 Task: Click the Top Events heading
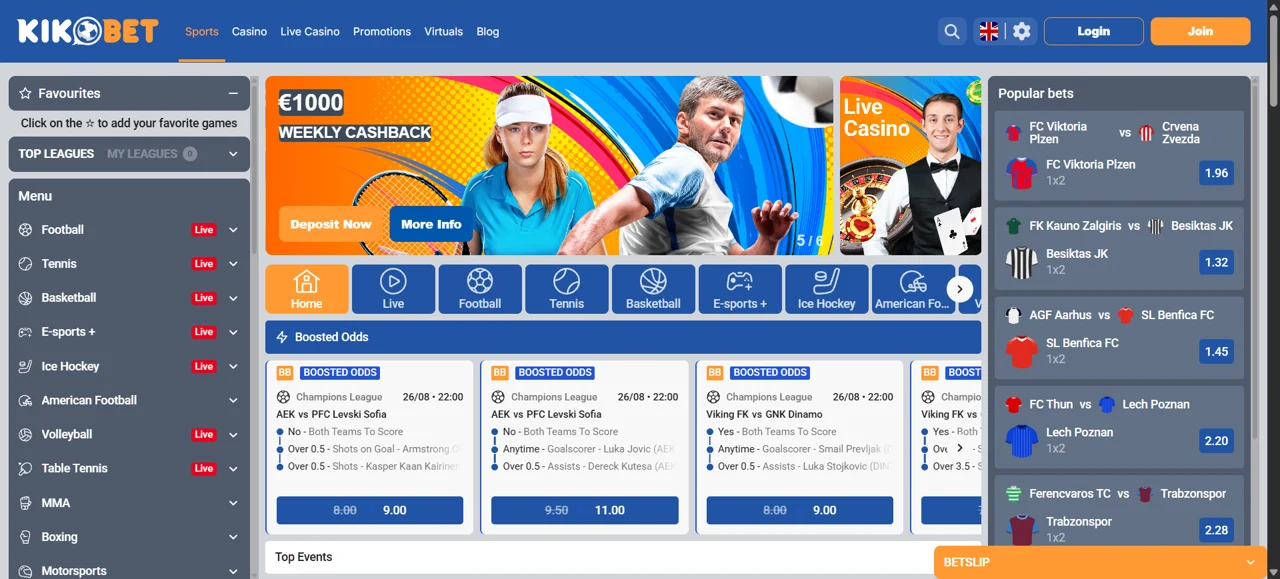point(304,557)
